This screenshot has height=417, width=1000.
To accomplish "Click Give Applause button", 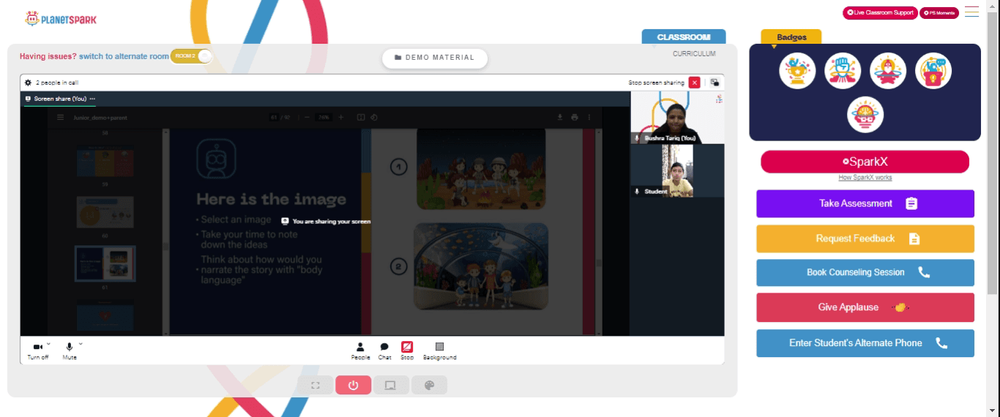I will pos(865,307).
